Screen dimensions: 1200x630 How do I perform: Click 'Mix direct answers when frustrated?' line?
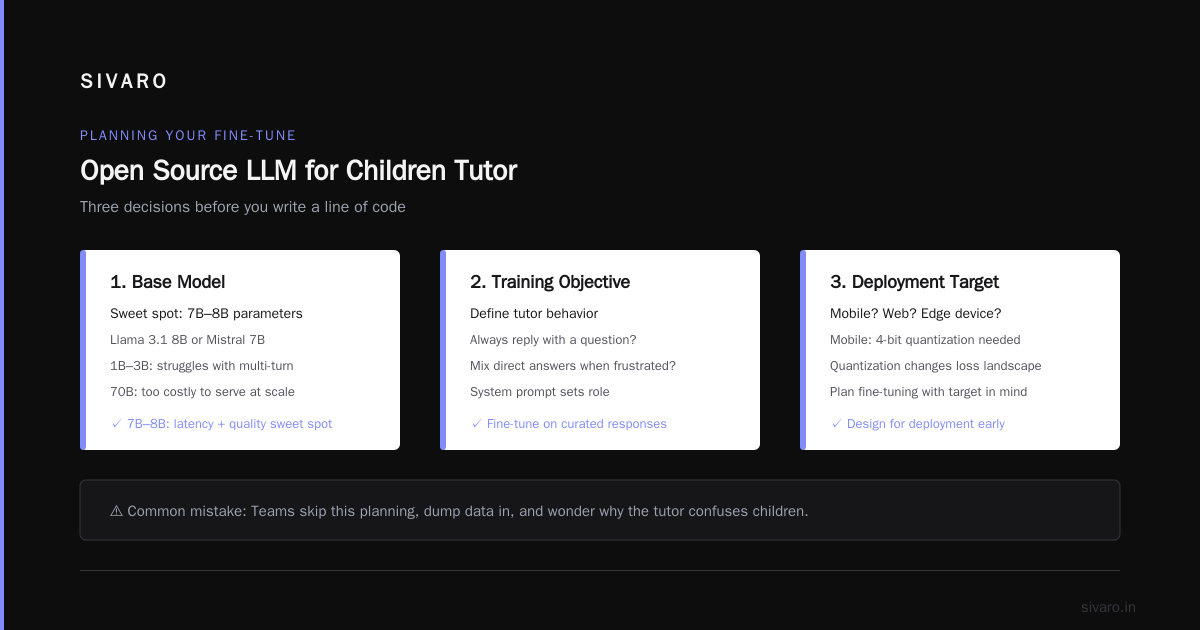pos(573,366)
